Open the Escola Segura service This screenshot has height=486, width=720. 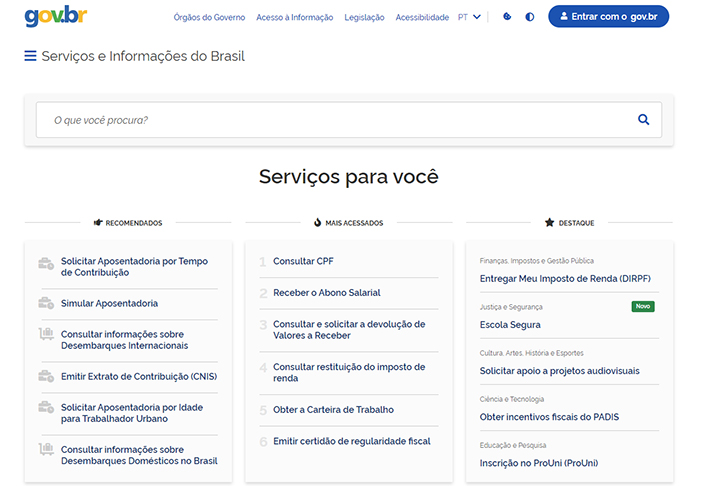pos(510,325)
